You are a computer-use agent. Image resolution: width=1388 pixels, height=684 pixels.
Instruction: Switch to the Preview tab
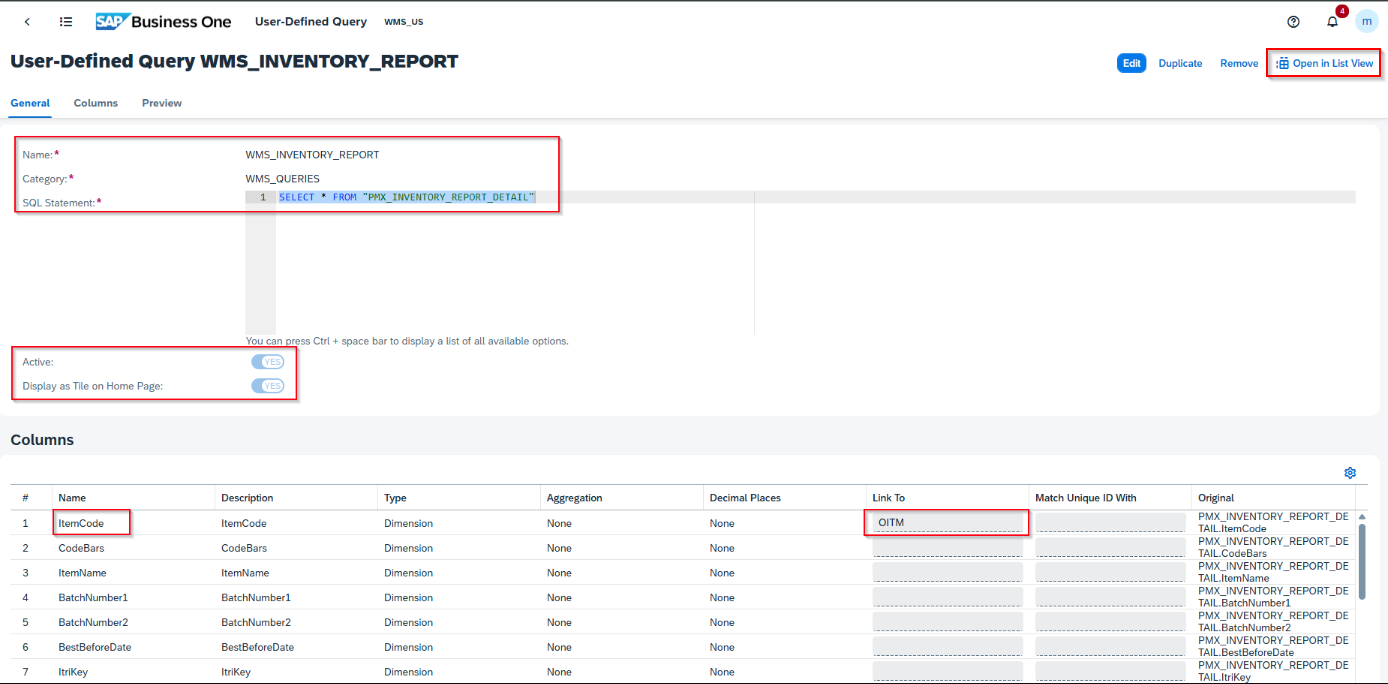(x=161, y=102)
